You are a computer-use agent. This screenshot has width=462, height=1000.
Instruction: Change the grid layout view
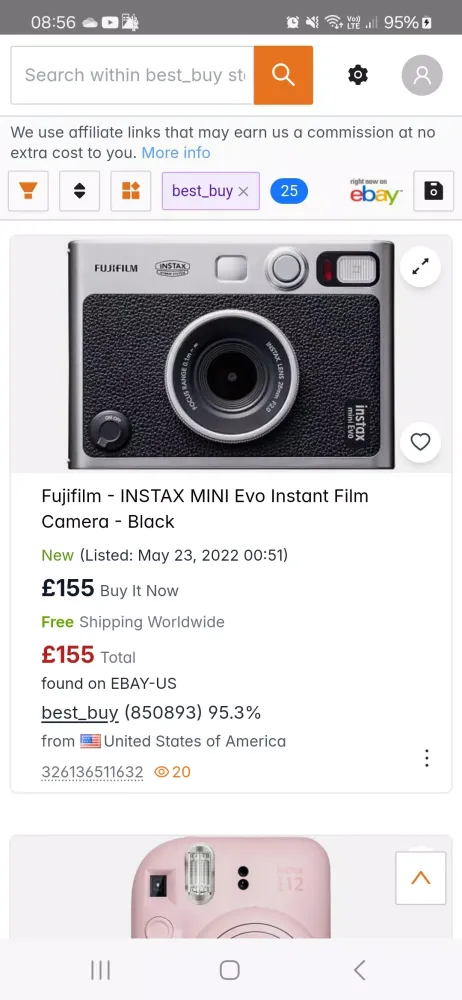click(x=131, y=191)
